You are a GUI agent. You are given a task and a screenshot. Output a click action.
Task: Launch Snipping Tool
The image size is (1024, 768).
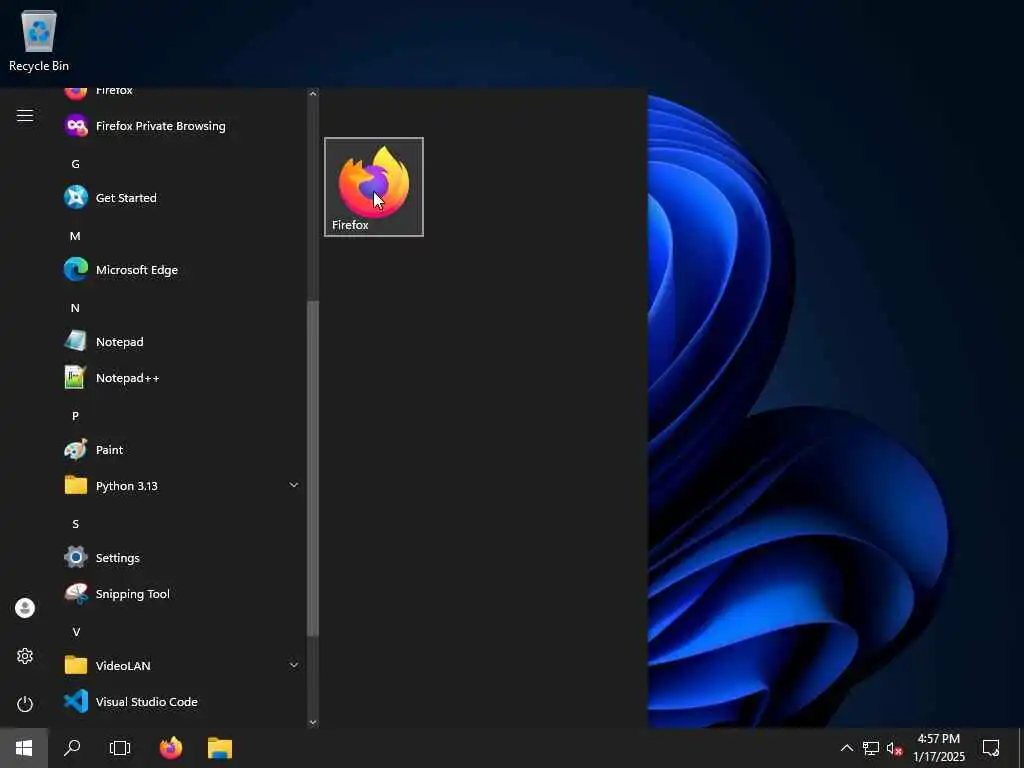pos(180,594)
